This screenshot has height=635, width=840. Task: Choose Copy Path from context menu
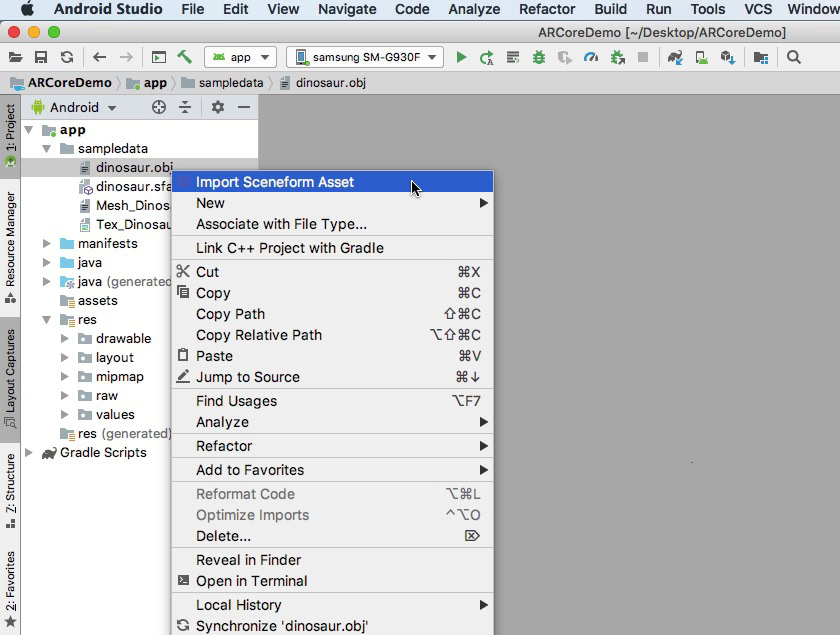click(230, 314)
